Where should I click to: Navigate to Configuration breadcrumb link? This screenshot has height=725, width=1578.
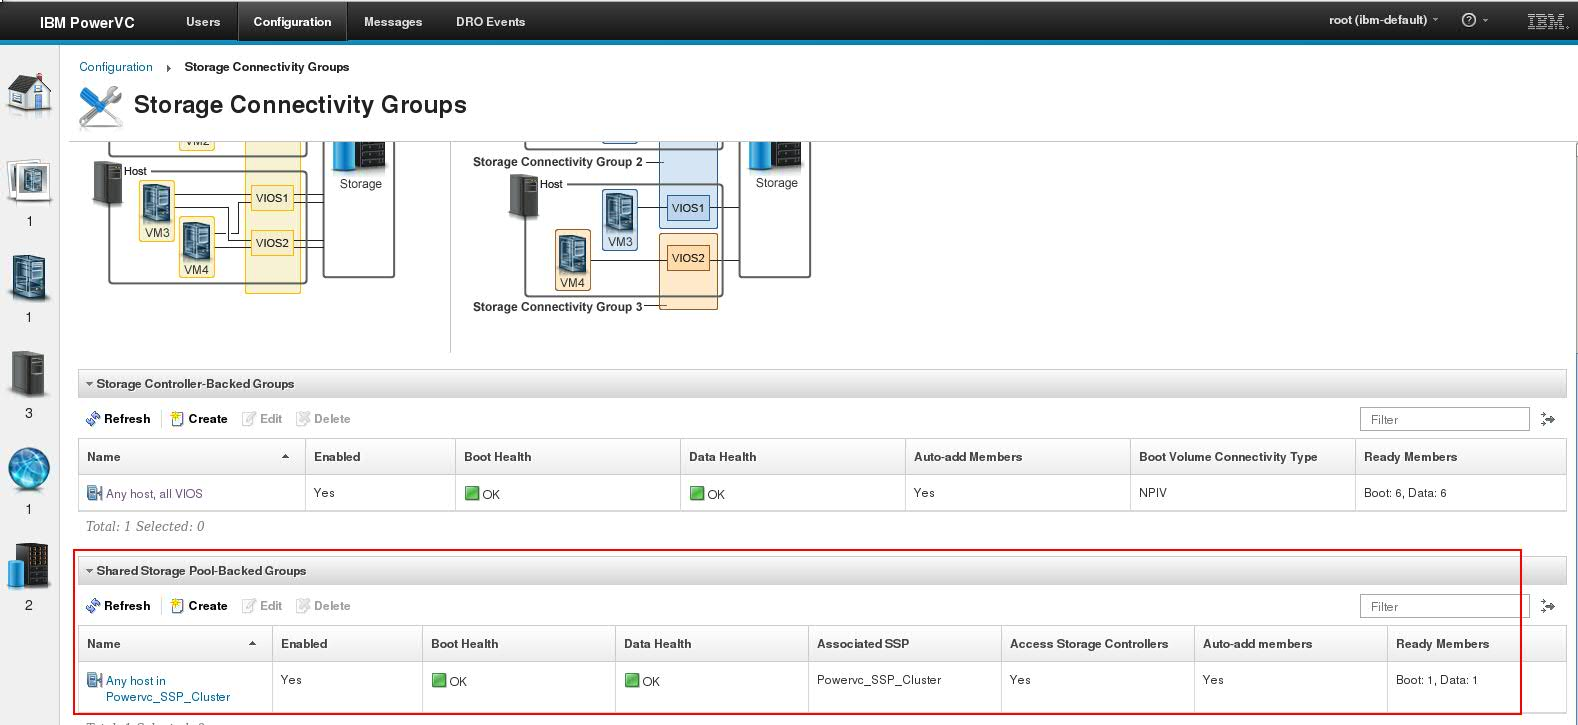click(116, 67)
